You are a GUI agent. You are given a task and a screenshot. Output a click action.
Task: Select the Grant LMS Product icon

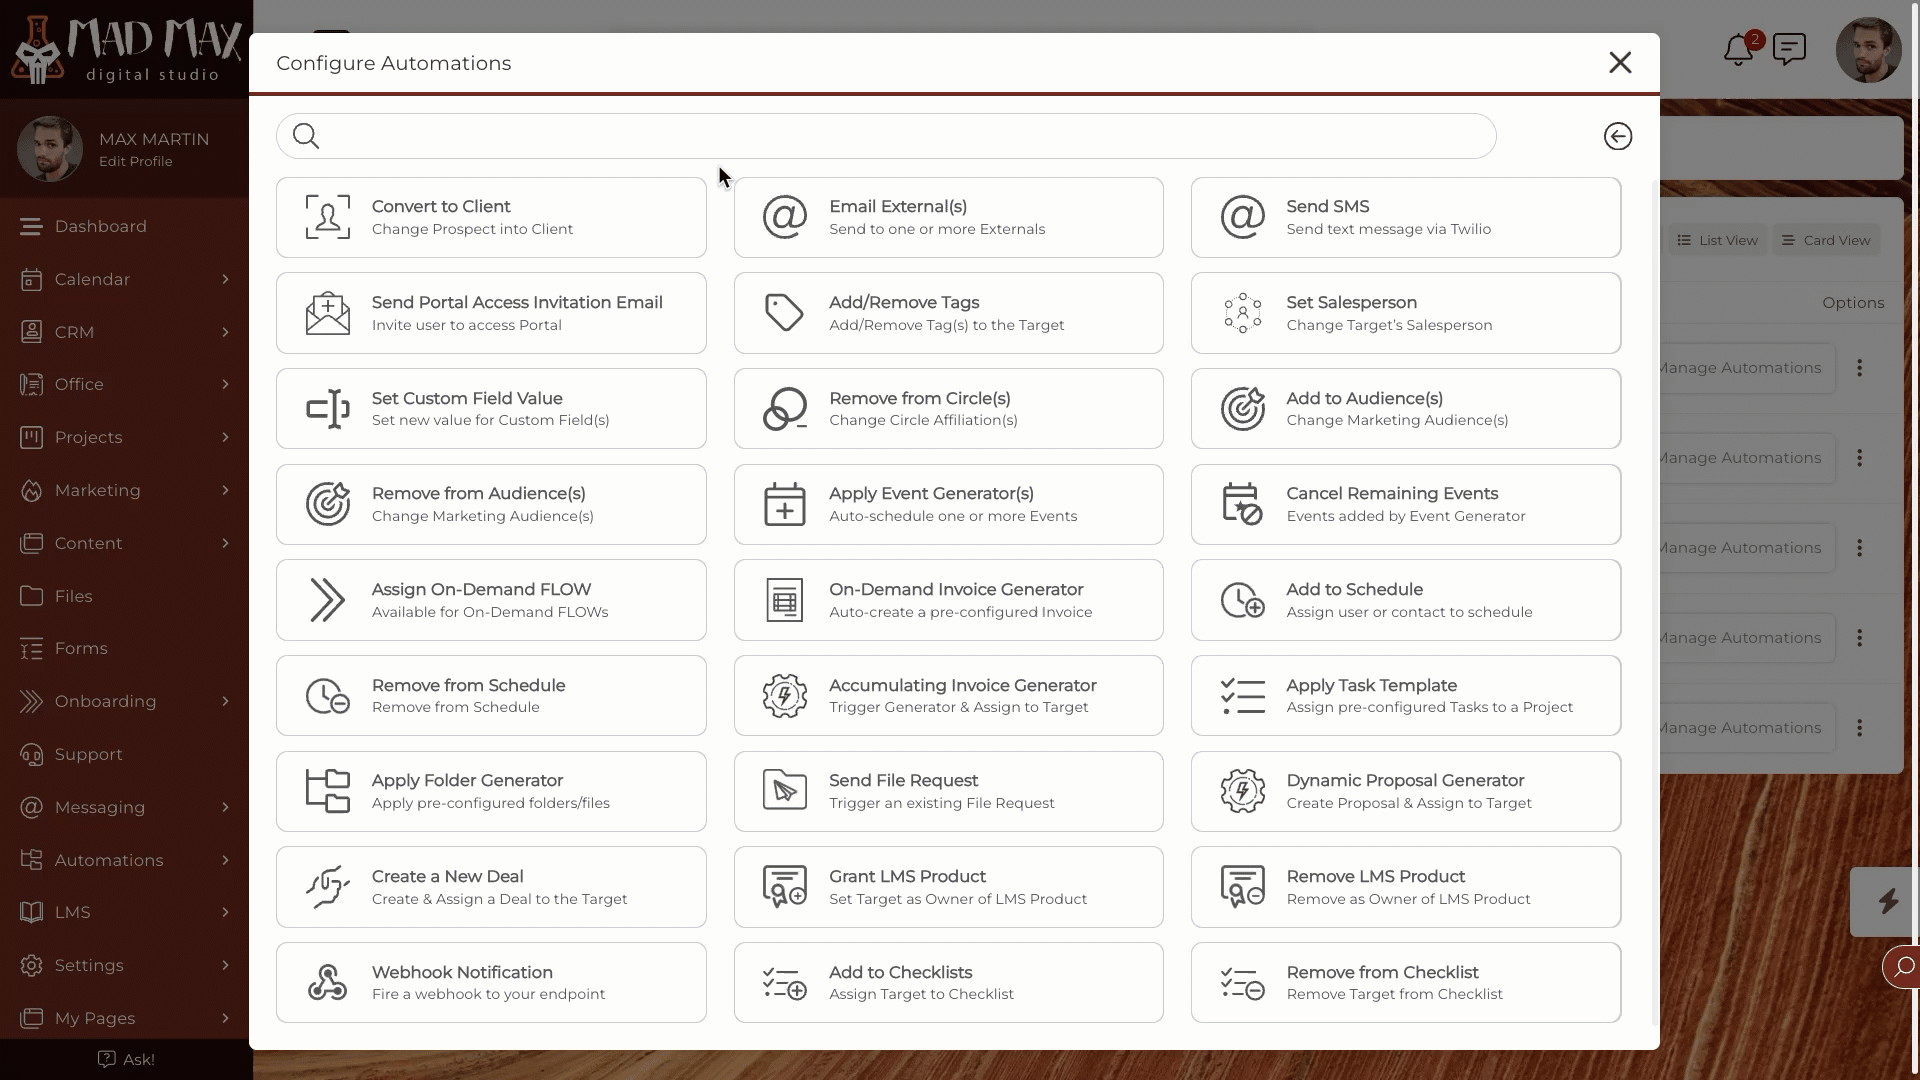point(785,886)
